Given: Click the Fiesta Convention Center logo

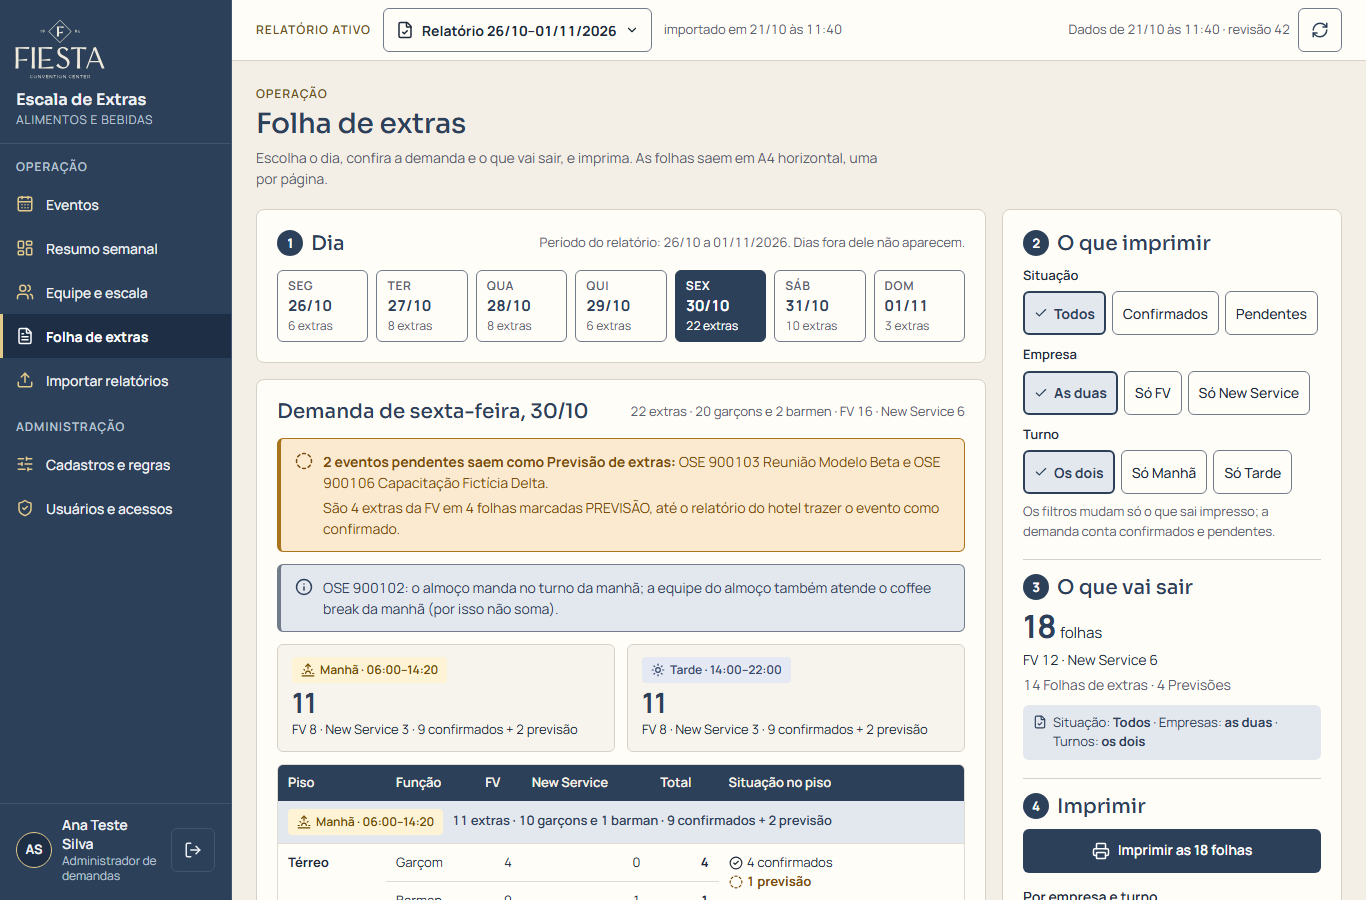Looking at the screenshot, I should pos(60,49).
